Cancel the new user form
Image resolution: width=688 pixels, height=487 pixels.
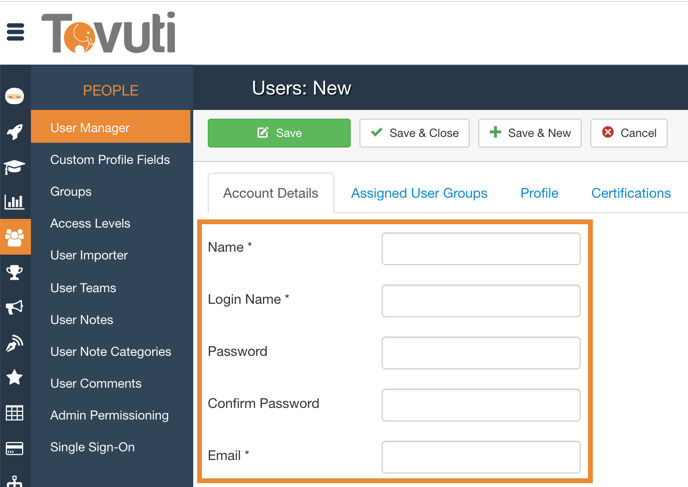pyautogui.click(x=629, y=133)
